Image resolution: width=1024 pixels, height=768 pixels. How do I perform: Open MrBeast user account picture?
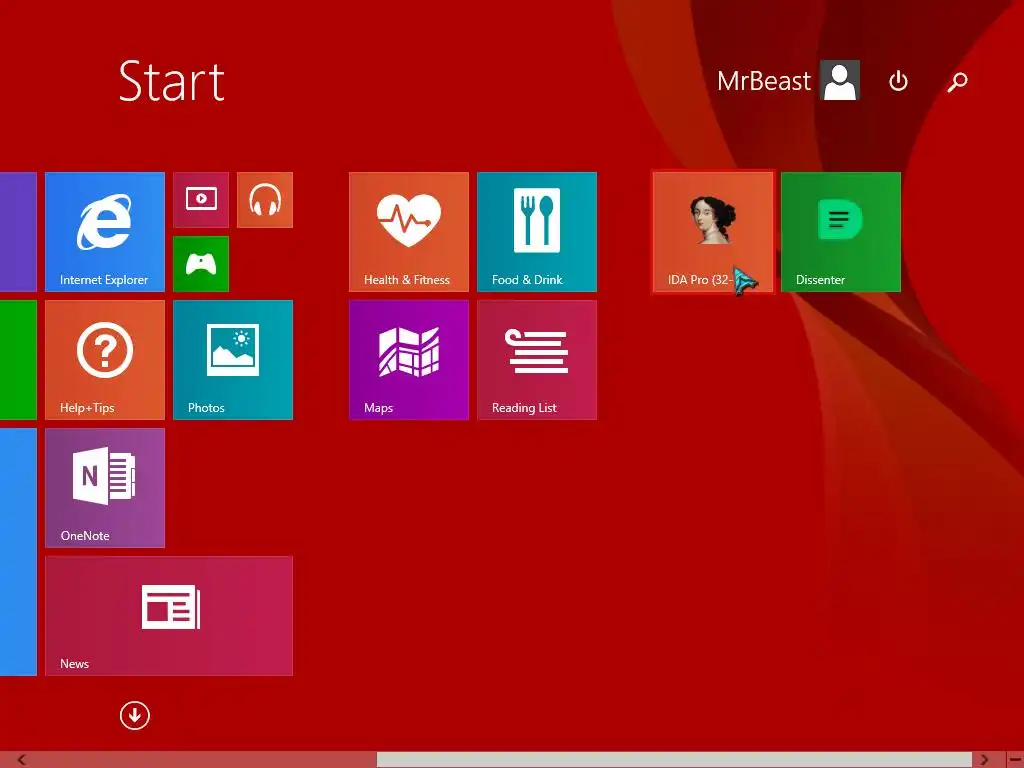pos(840,80)
